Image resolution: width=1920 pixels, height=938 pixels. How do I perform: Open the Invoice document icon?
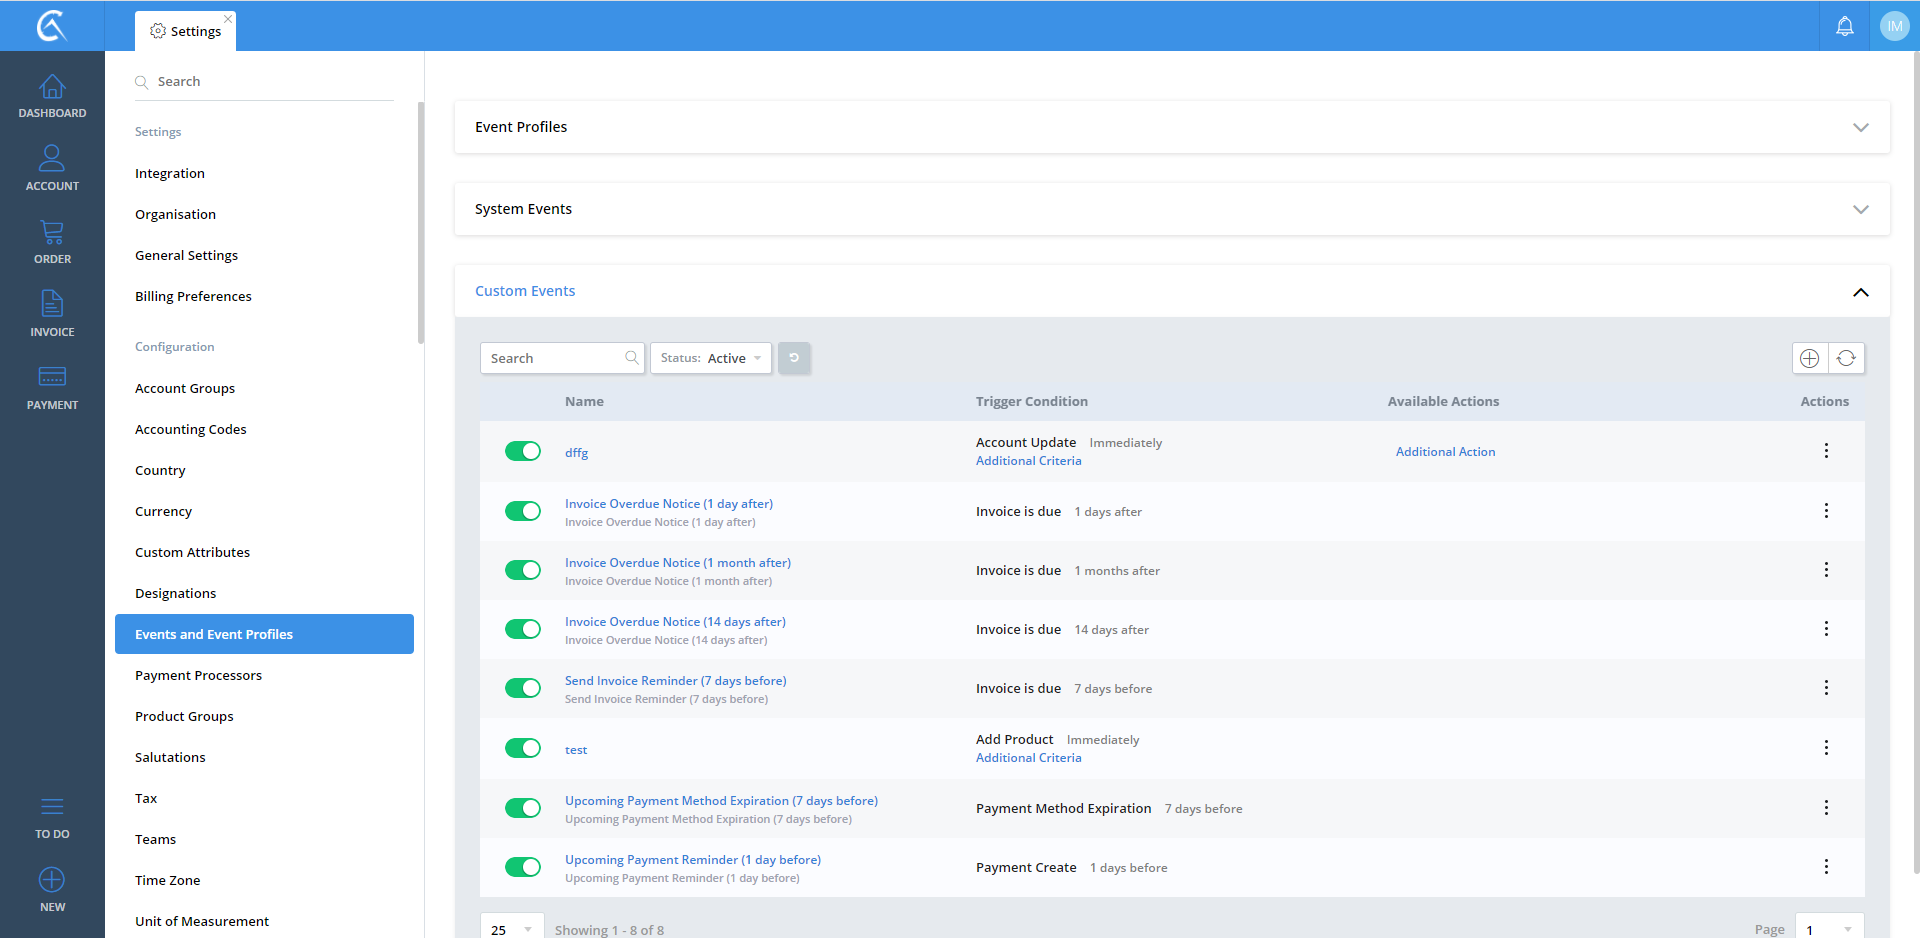click(52, 305)
